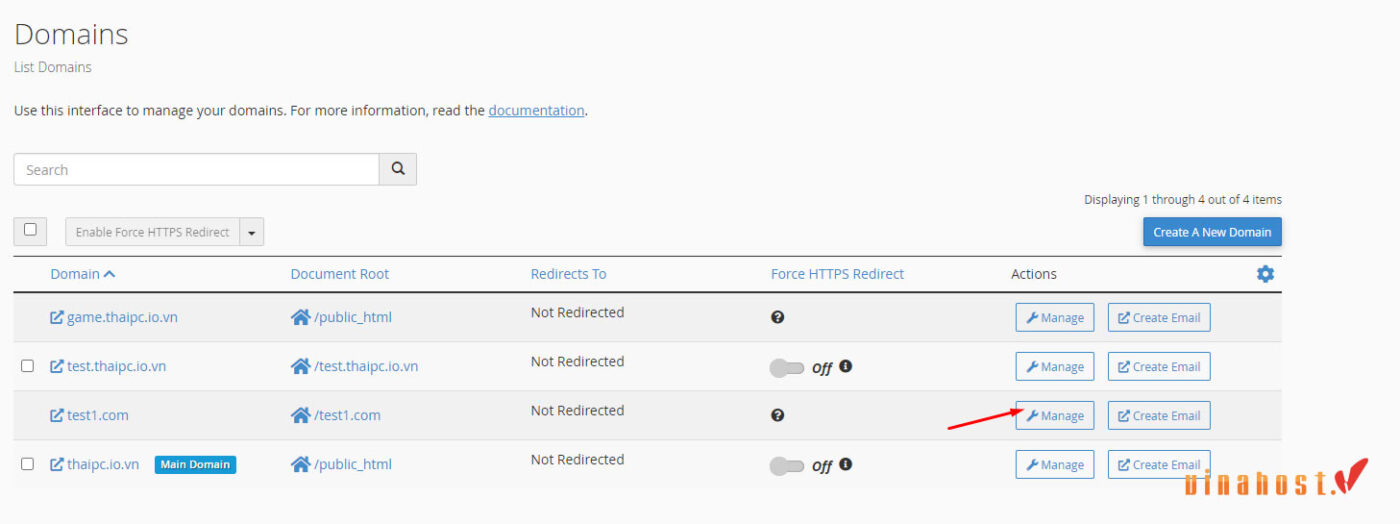
Task: Click info icon next to test.thaipc.io.vn toggle
Action: 845,366
